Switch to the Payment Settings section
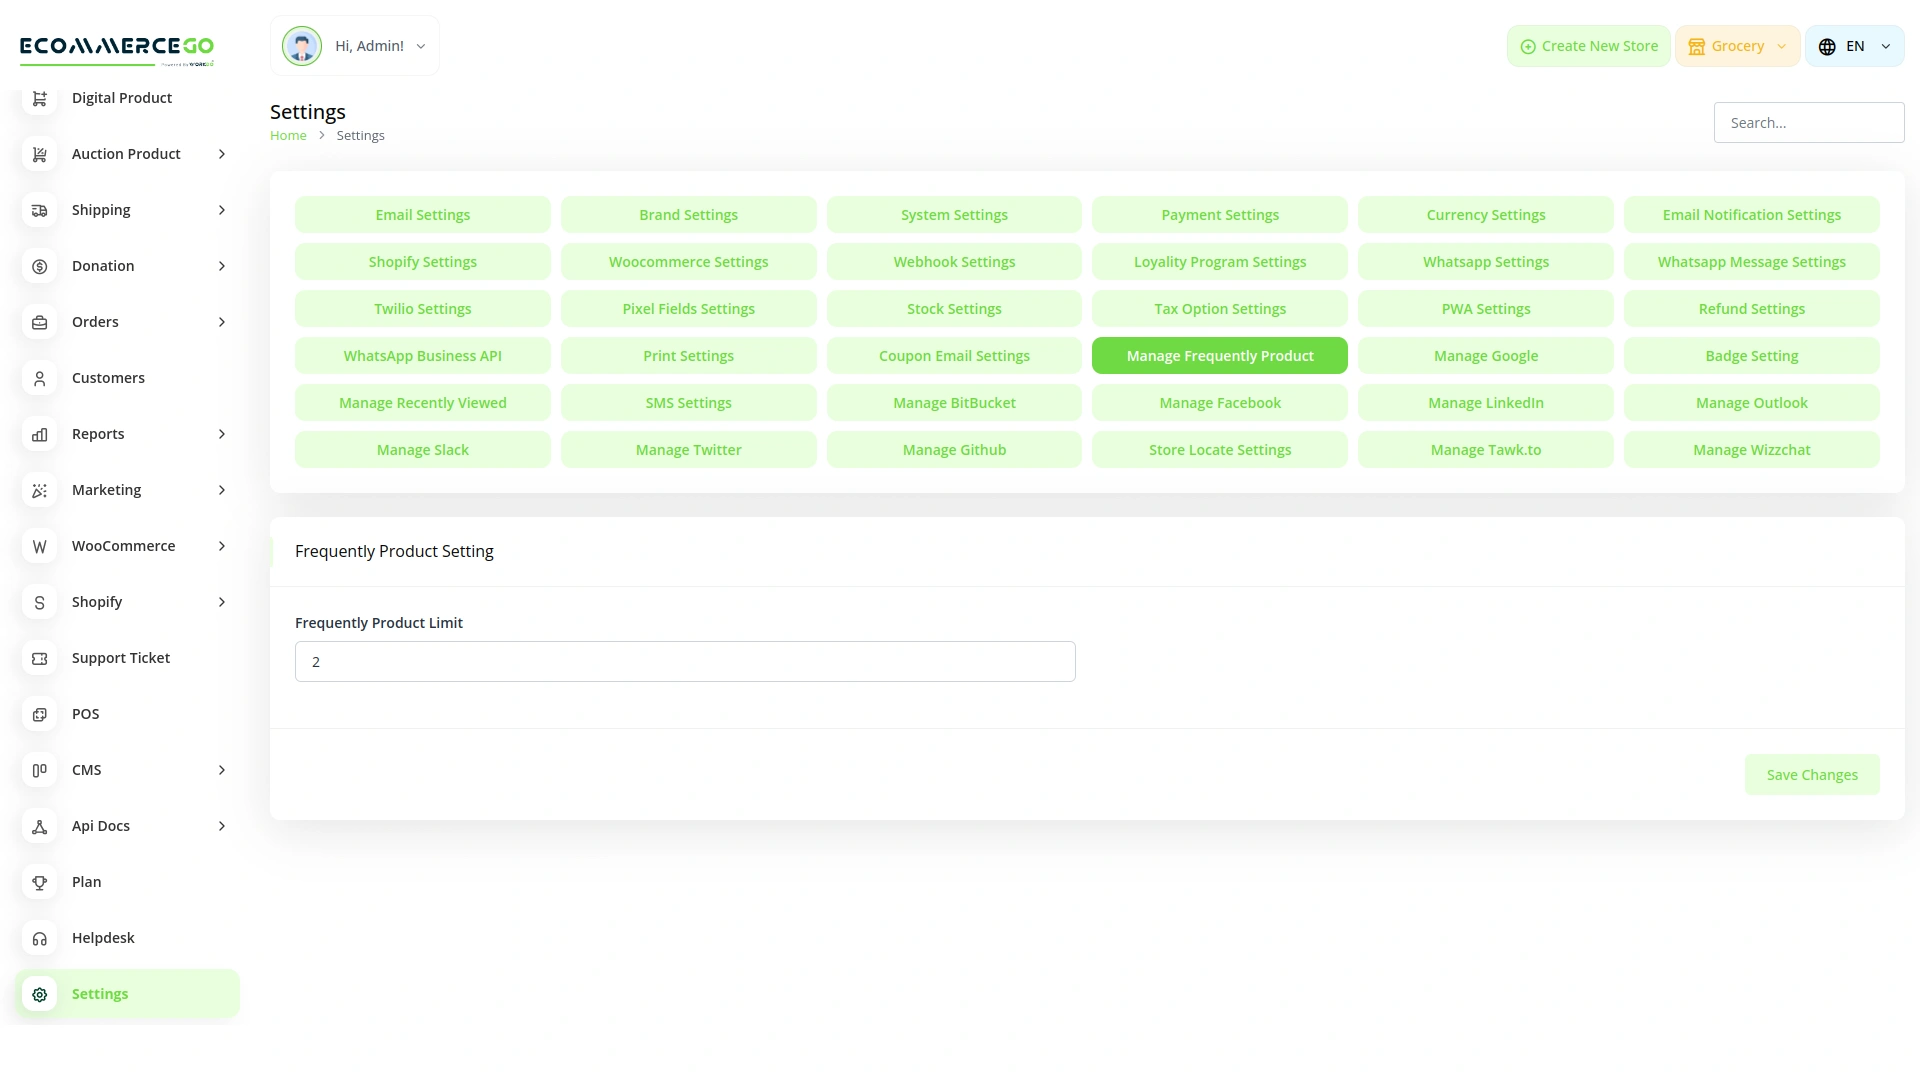The image size is (1920, 1080). pyautogui.click(x=1219, y=214)
